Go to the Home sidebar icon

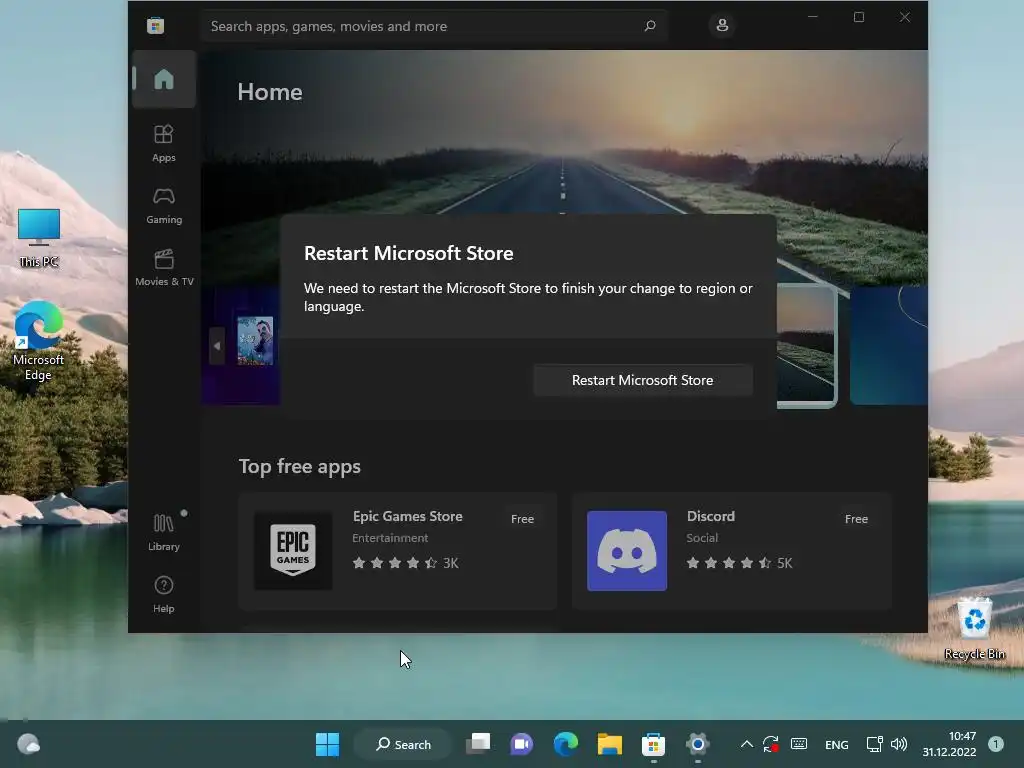click(164, 79)
